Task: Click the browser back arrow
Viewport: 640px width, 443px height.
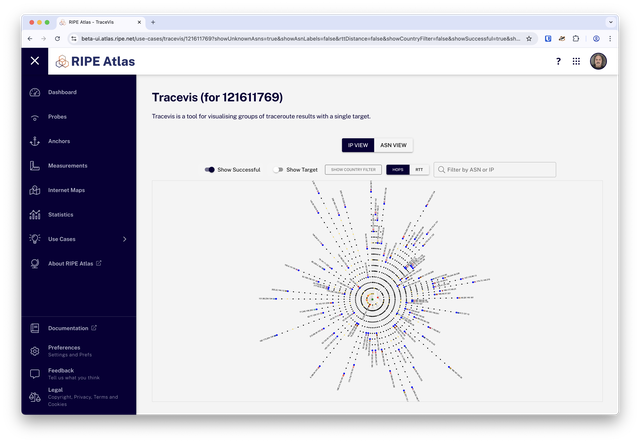Action: pyautogui.click(x=30, y=38)
